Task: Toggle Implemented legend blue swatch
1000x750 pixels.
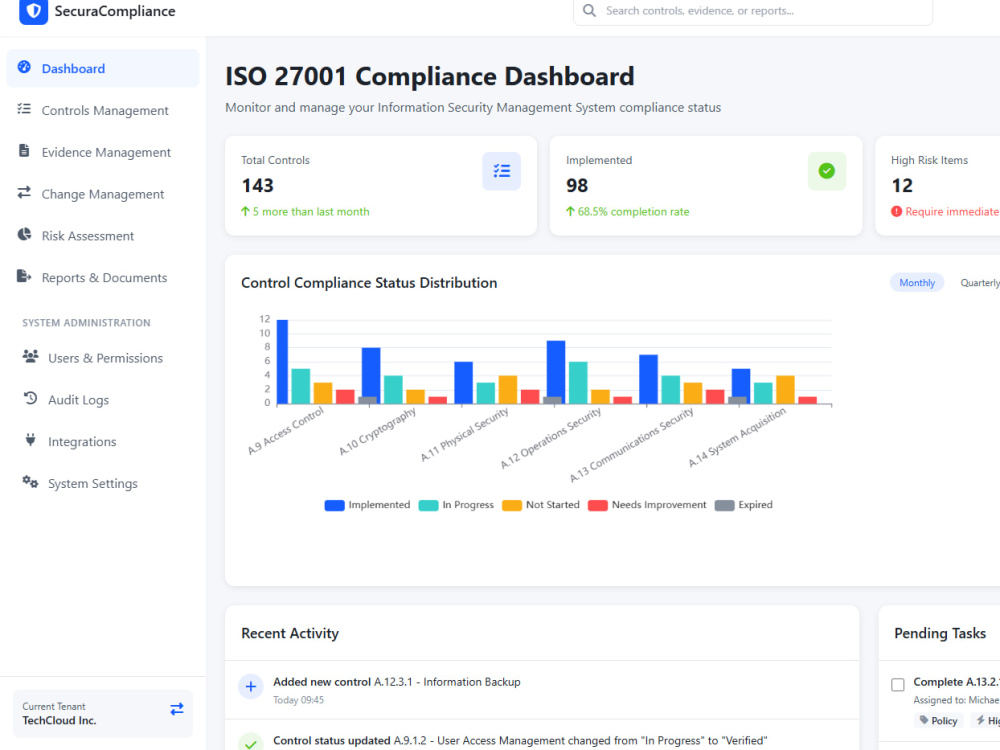Action: click(334, 505)
